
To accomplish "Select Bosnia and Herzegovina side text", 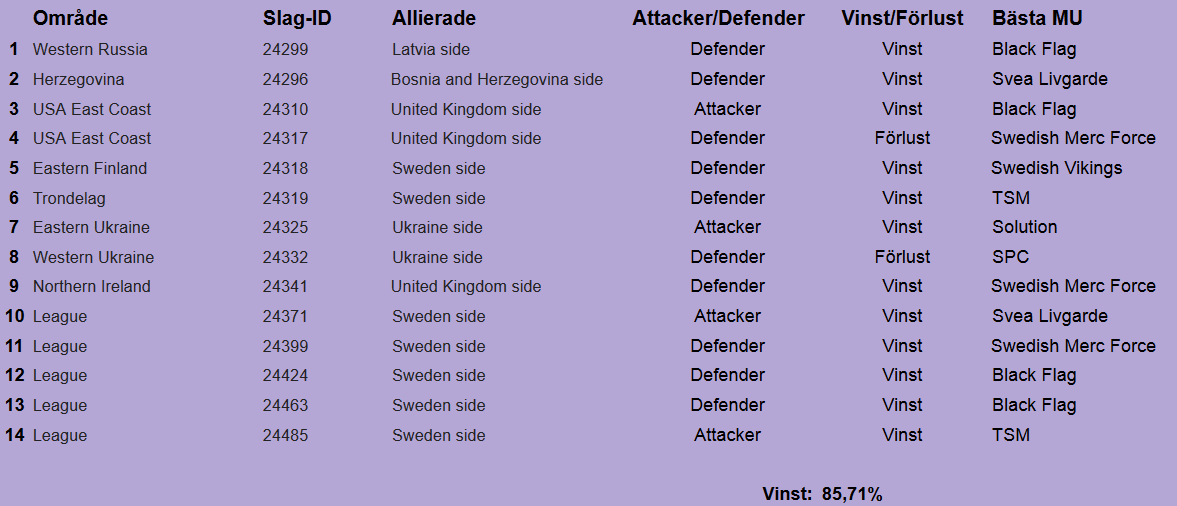I will pyautogui.click(x=497, y=79).
